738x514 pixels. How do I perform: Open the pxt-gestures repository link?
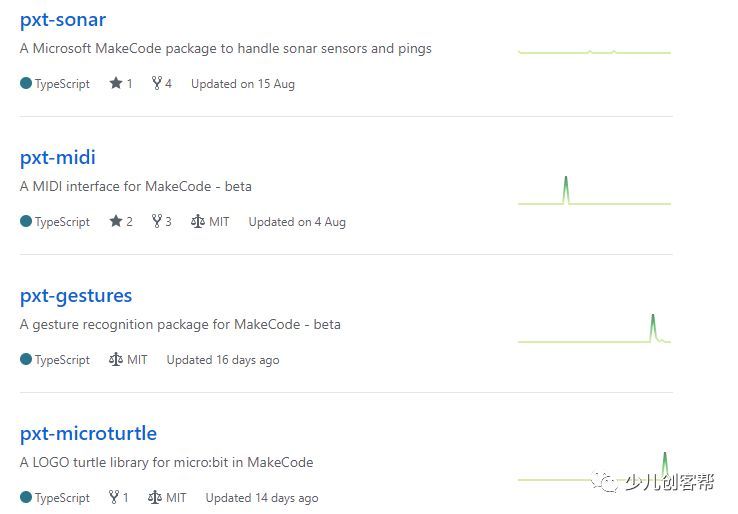[76, 295]
